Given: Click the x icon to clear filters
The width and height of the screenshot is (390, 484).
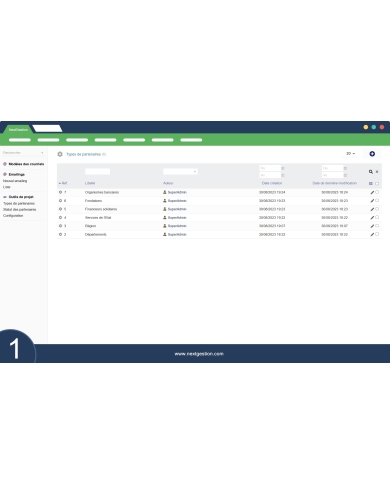Looking at the screenshot, I should 377,172.
